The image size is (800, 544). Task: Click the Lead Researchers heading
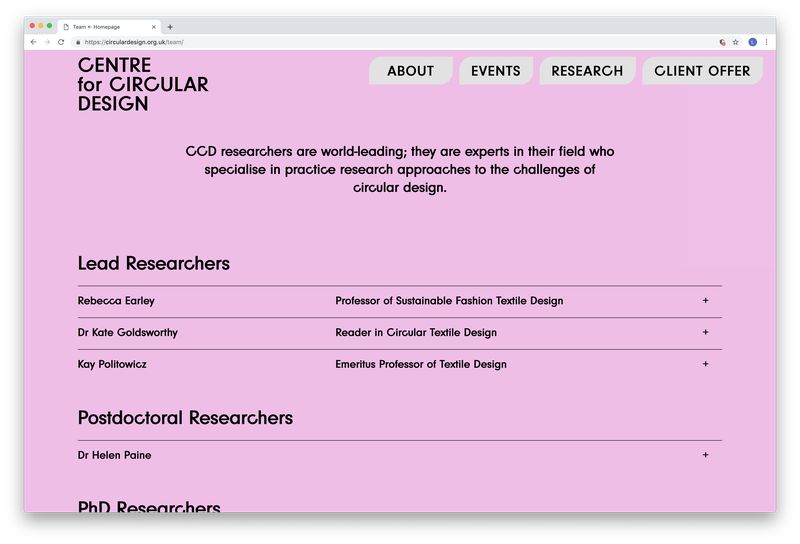[154, 263]
